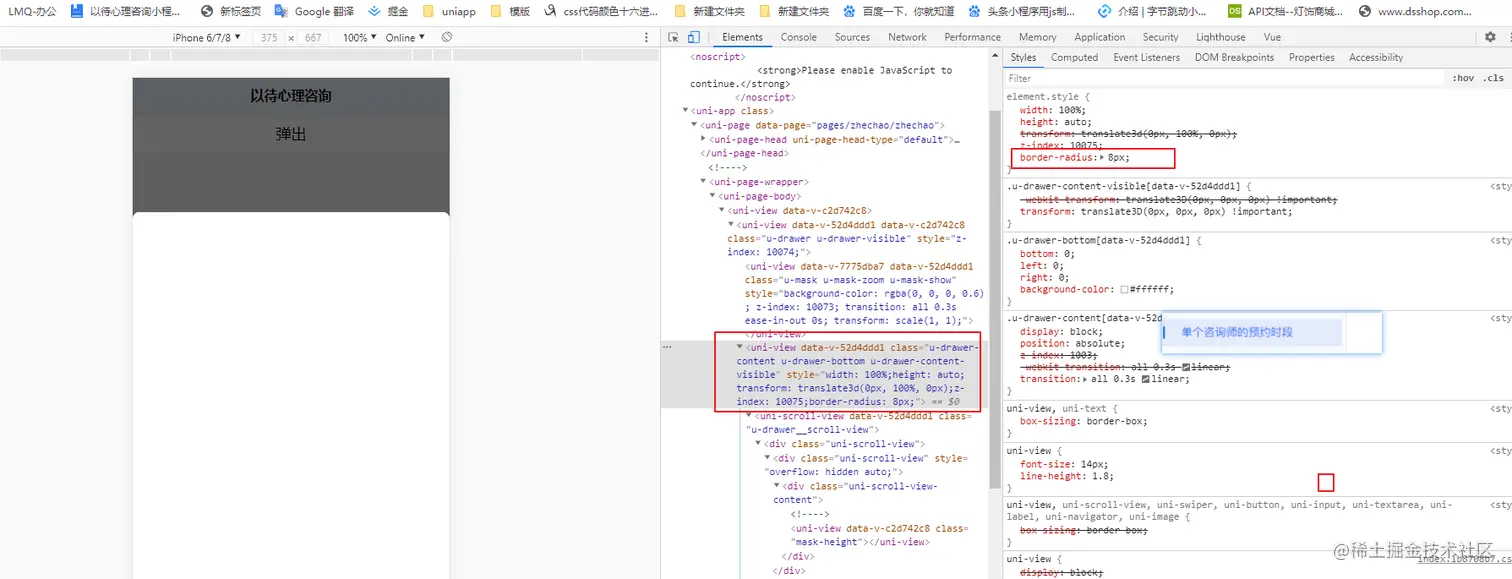Toggle the device toolbar icon
This screenshot has height=579, width=1512.
pyautogui.click(x=694, y=37)
